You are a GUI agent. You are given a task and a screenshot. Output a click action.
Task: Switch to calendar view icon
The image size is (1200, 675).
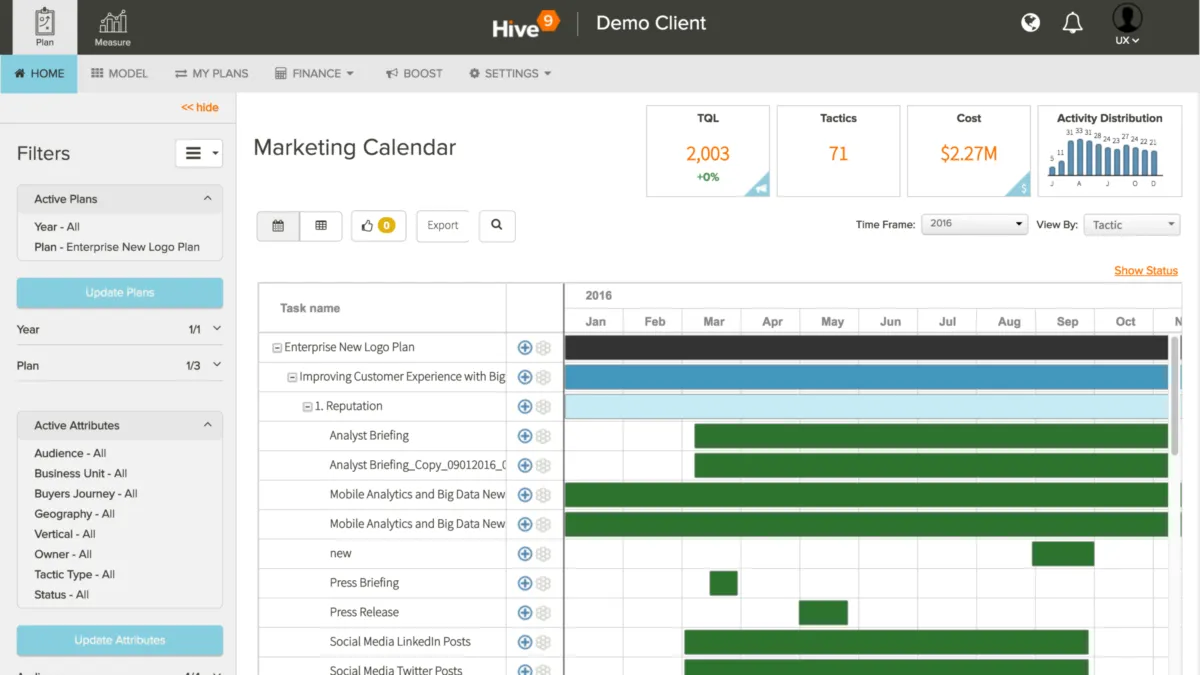[x=278, y=226]
